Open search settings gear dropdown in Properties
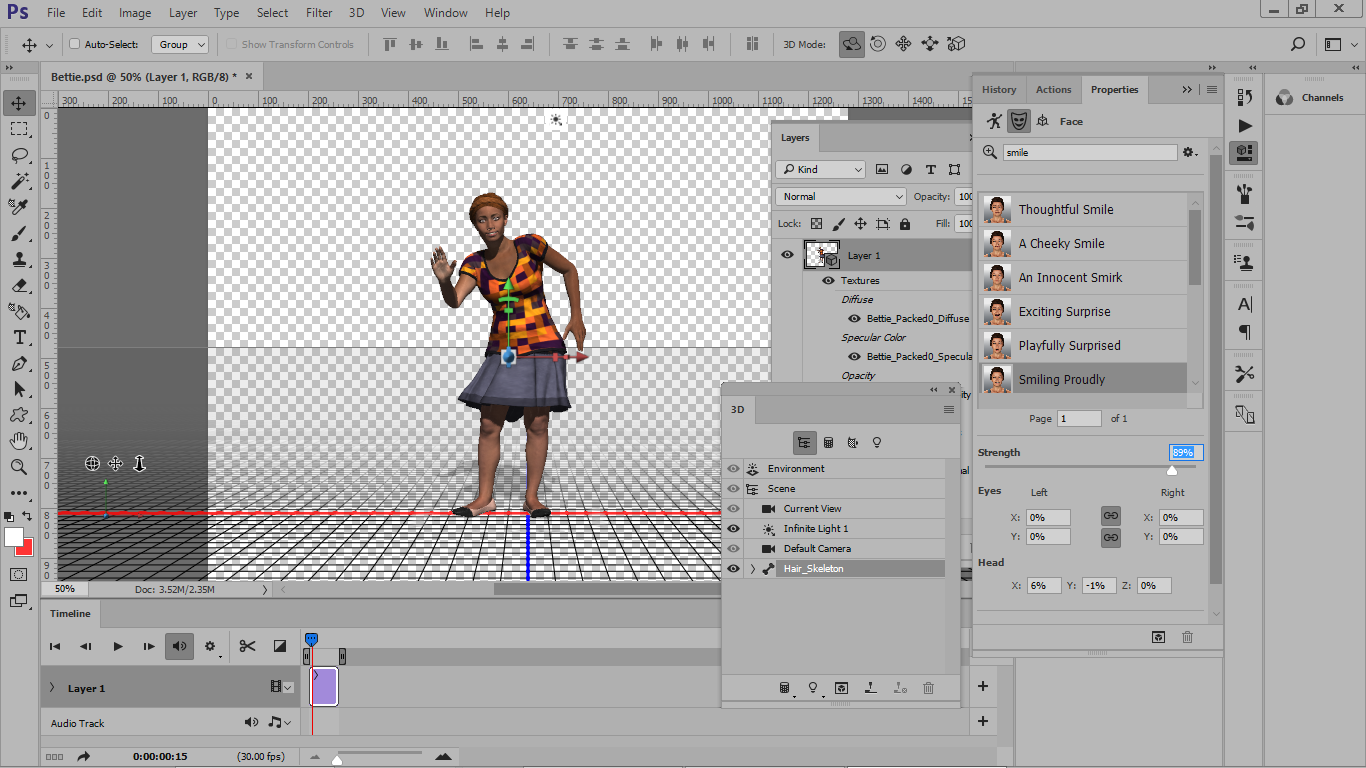1366x768 pixels. tap(1190, 152)
